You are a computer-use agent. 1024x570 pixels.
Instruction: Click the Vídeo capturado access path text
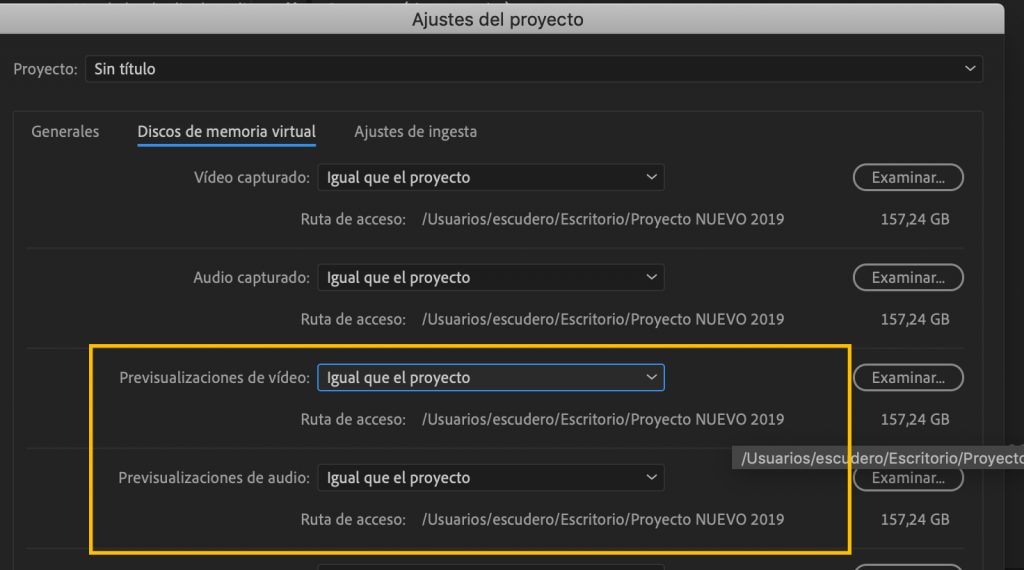602,219
